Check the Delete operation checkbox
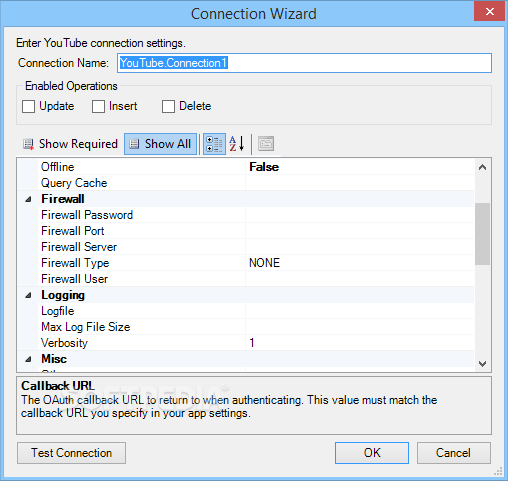 [168, 107]
